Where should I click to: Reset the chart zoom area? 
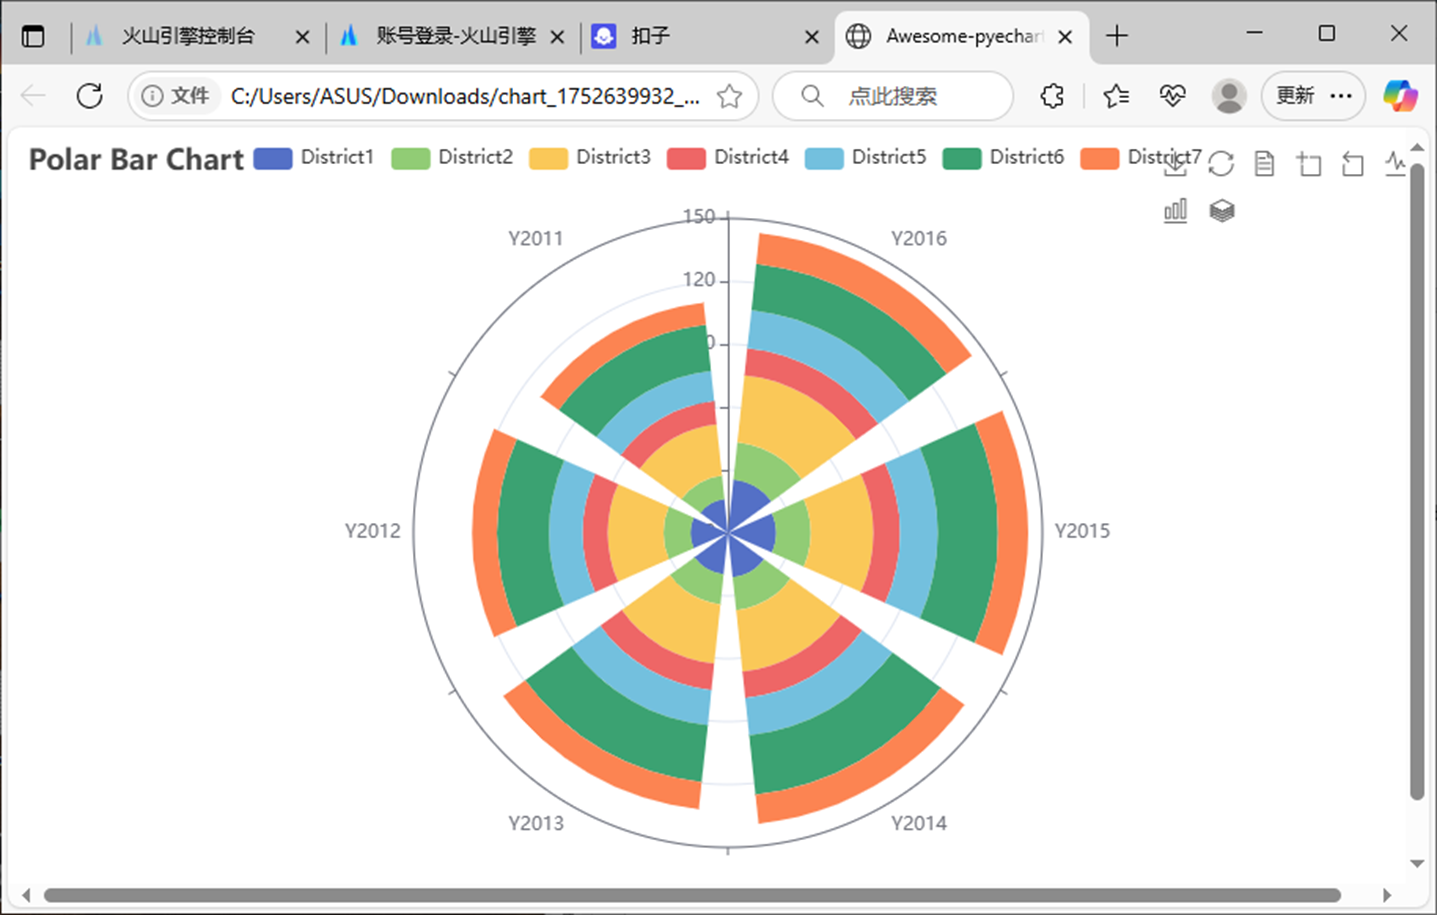1352,164
